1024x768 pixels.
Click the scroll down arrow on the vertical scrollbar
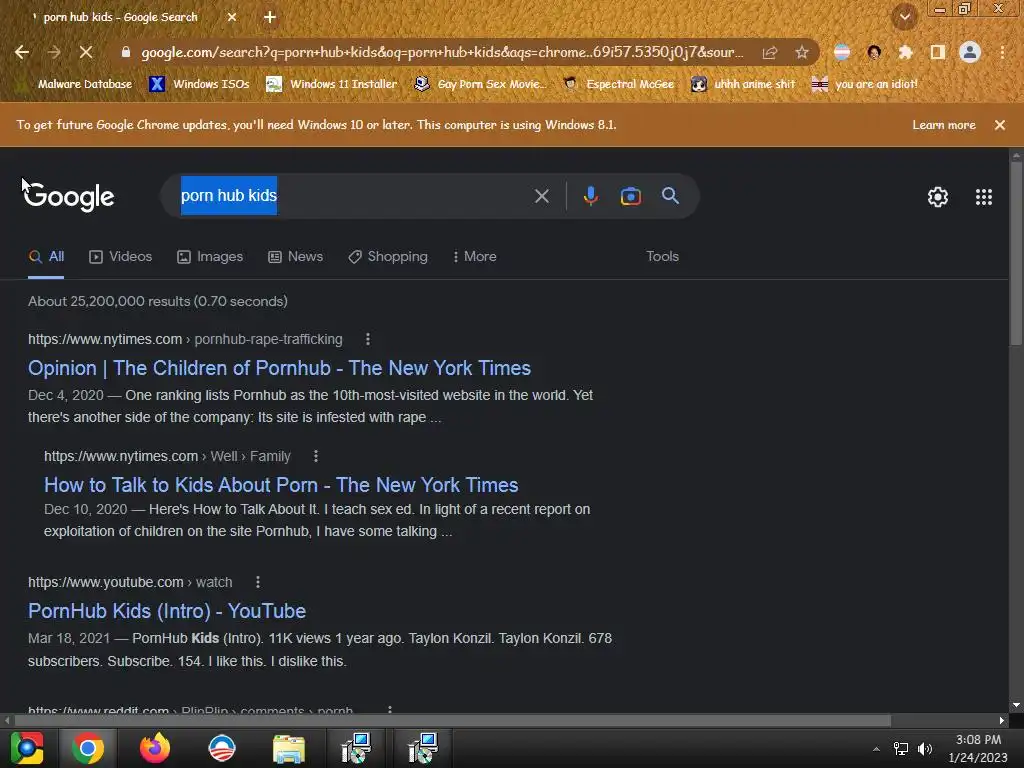point(1016,705)
